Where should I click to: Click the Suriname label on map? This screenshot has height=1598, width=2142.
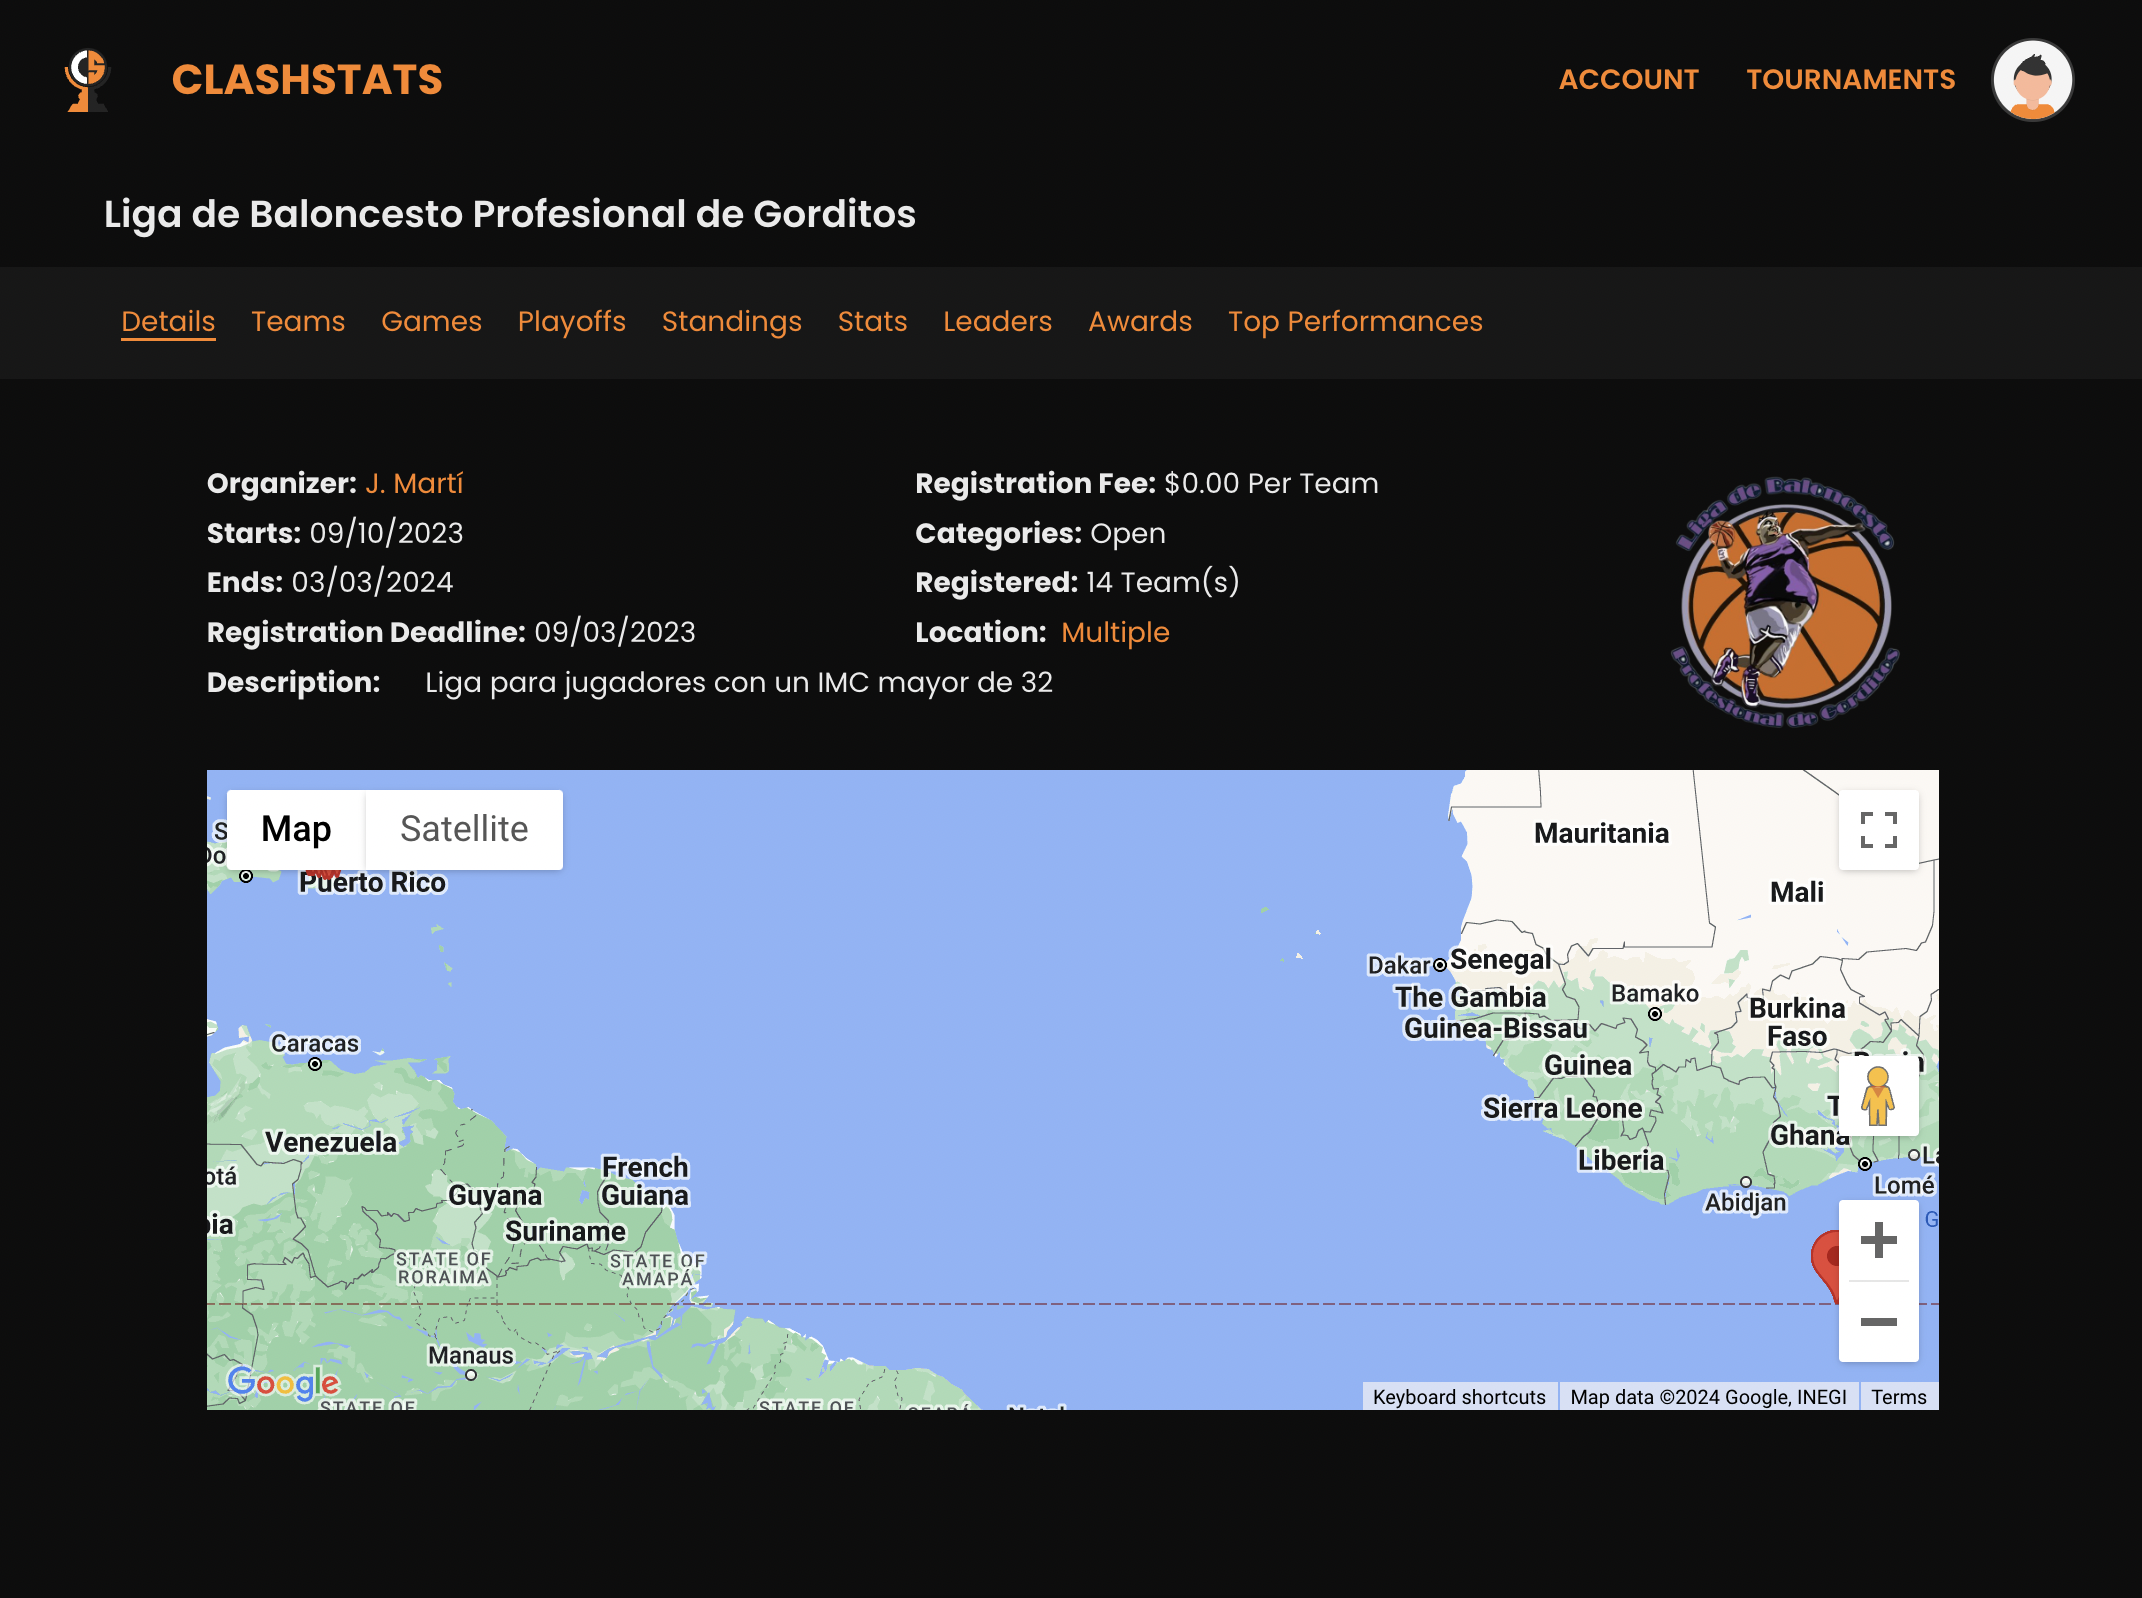(565, 1231)
